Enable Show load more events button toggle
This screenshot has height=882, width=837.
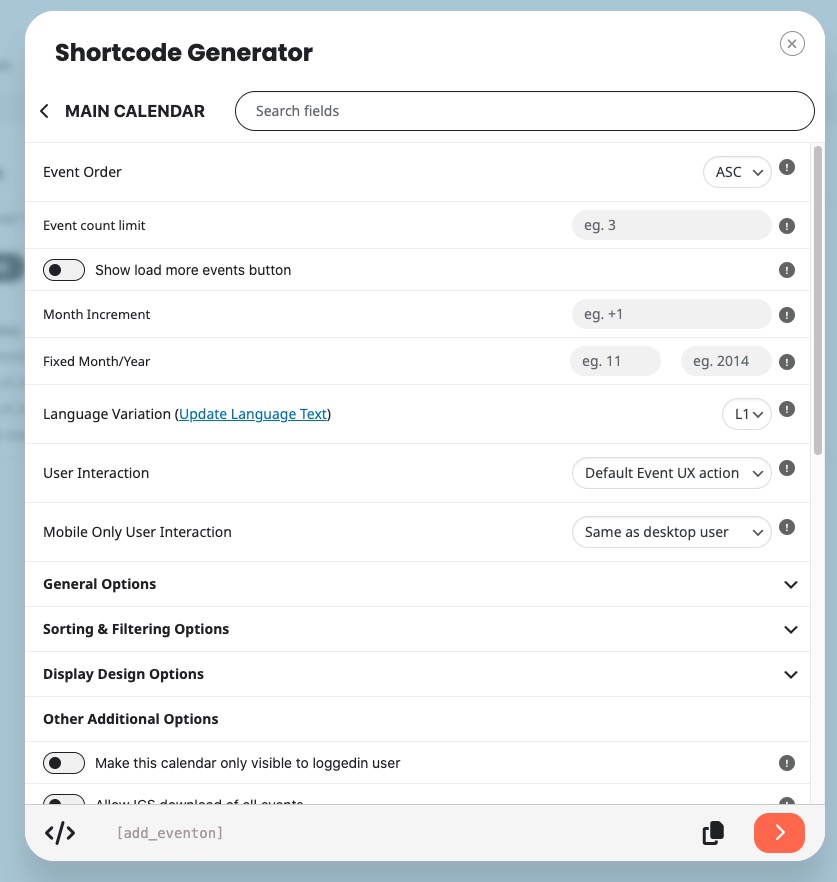click(64, 270)
